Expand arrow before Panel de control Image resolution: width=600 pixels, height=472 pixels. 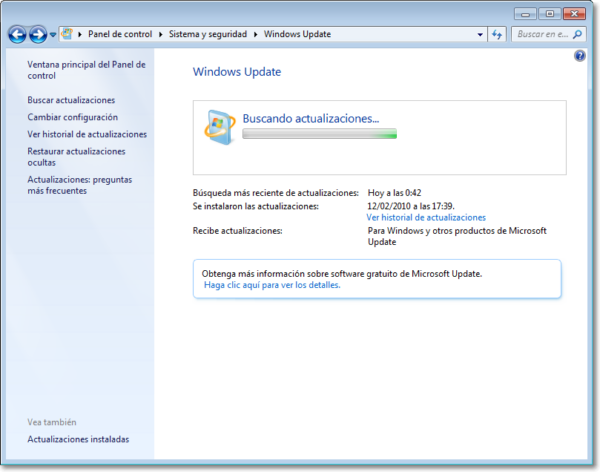pos(80,34)
